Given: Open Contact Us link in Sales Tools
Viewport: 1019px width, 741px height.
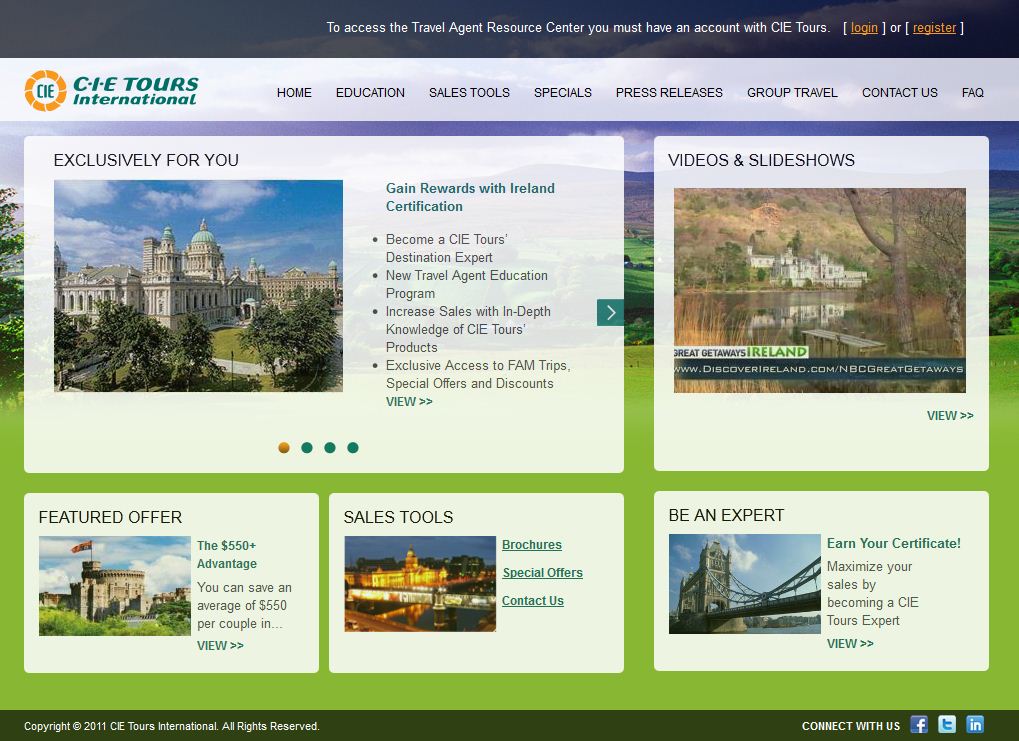Looking at the screenshot, I should tap(532, 601).
